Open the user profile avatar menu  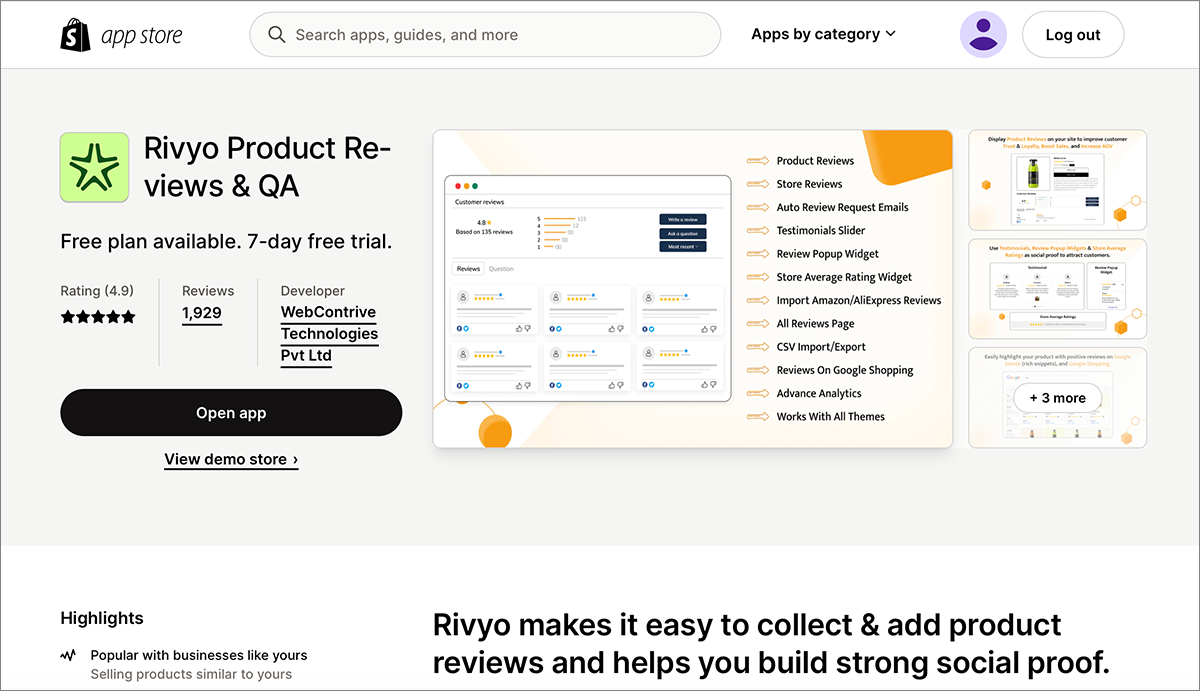click(983, 34)
